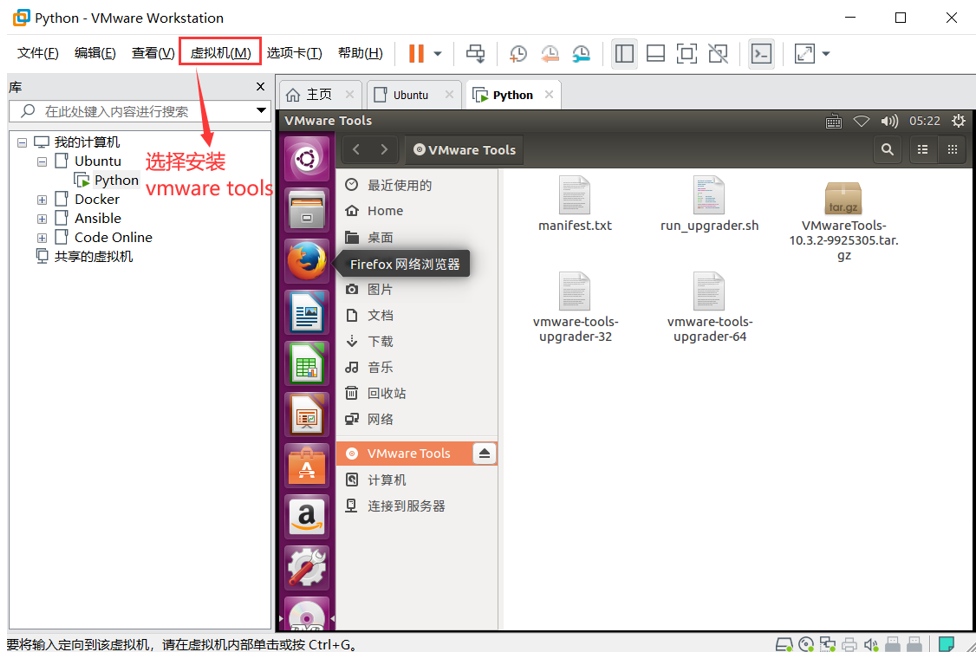The height and width of the screenshot is (657, 978).
Task: Close the library panel
Action: tap(261, 87)
